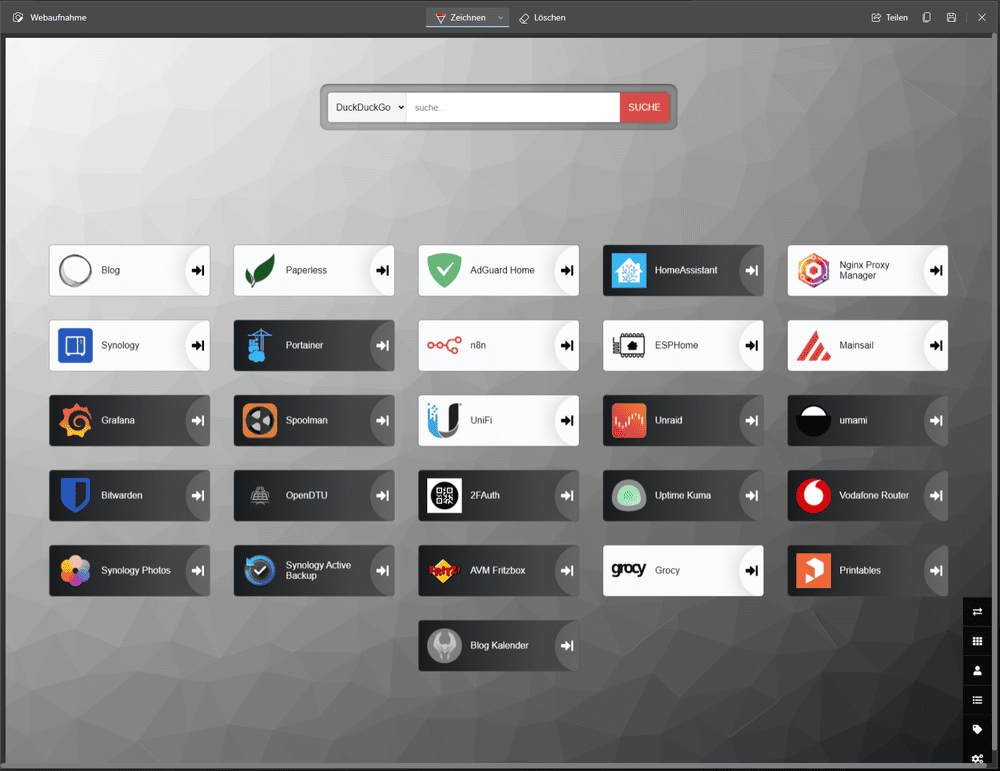Click the Synology blue icon
The width and height of the screenshot is (1000, 771).
[75, 346]
